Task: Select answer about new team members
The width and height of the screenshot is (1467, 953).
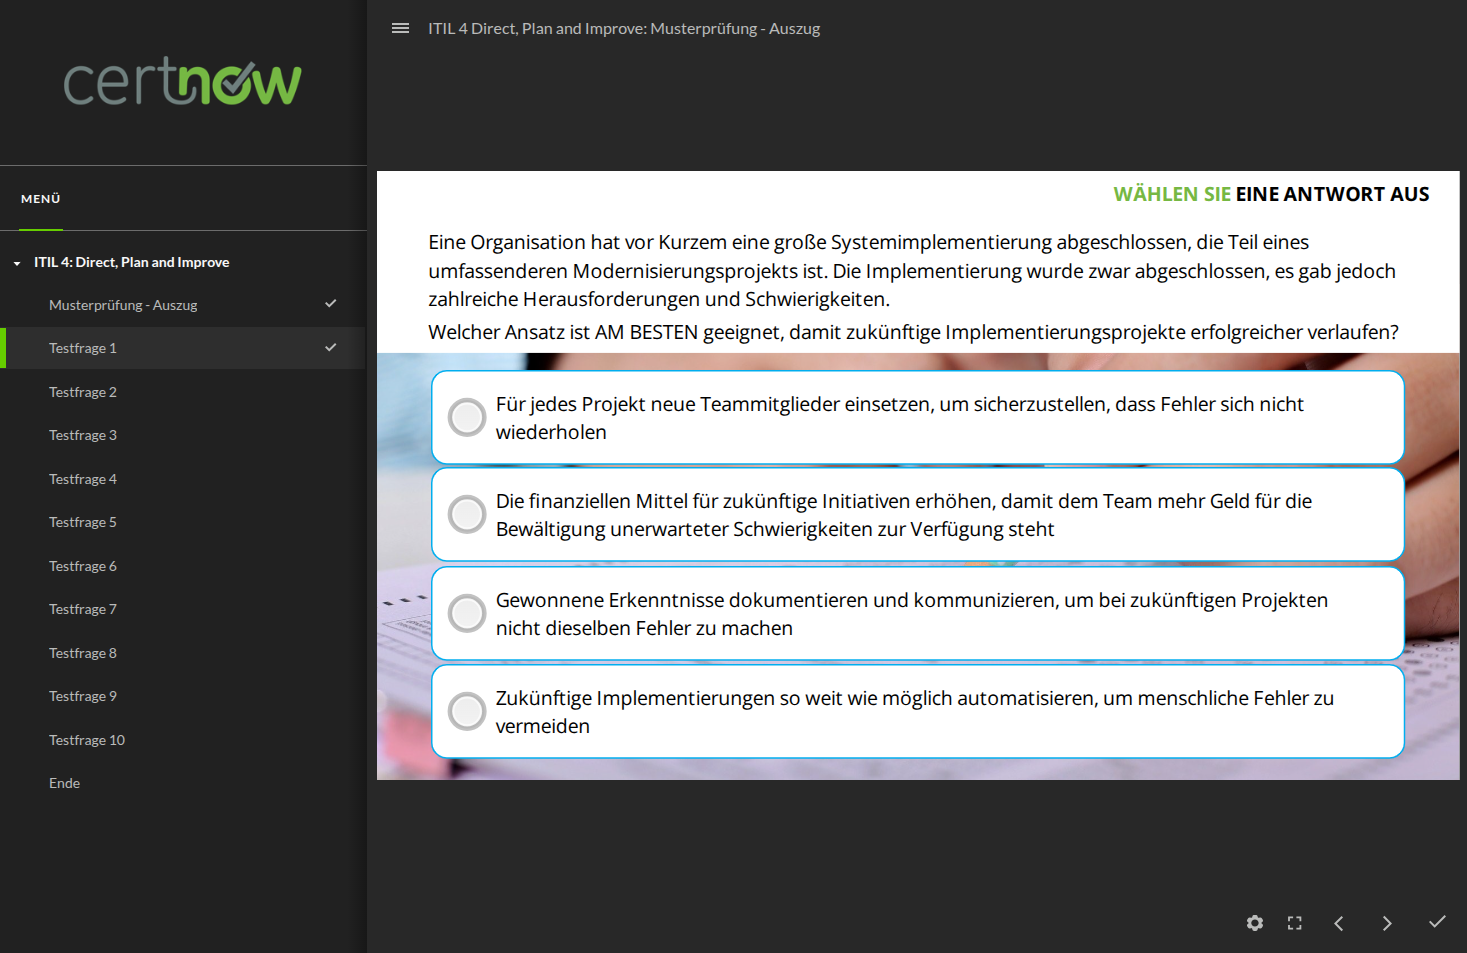Action: pyautogui.click(x=467, y=418)
